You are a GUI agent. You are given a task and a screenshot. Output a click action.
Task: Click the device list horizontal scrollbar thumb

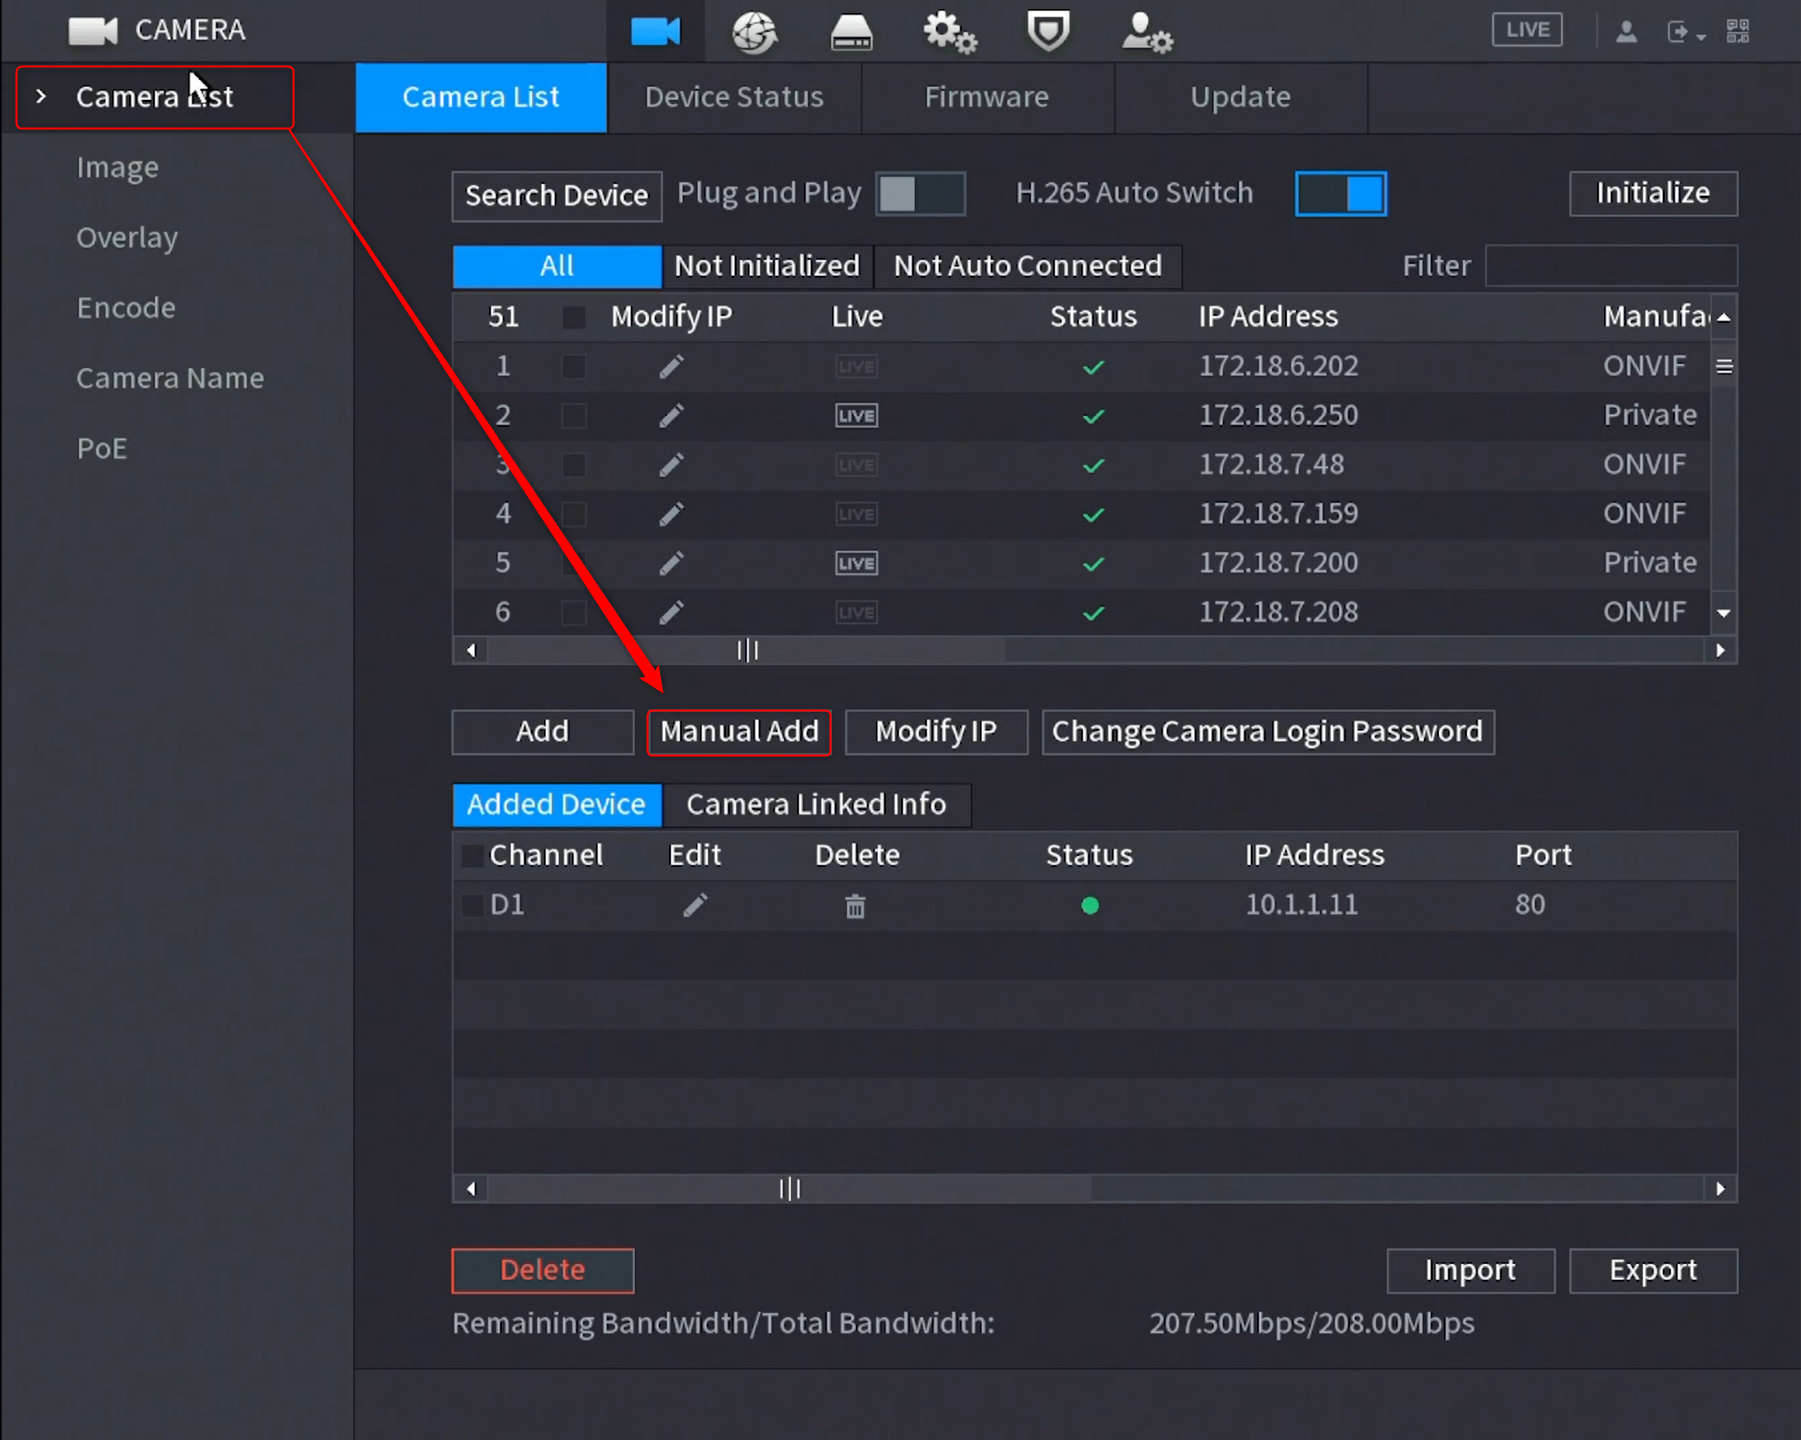click(747, 651)
